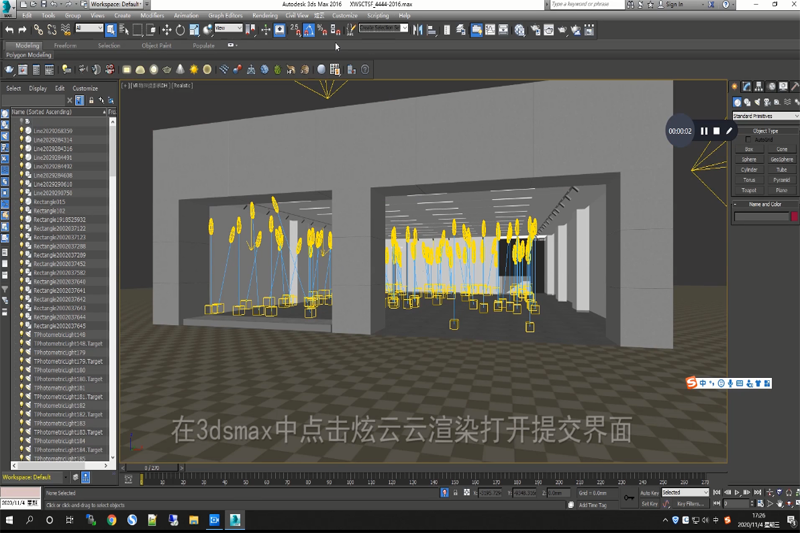Open the Modifiers menu

pos(152,16)
